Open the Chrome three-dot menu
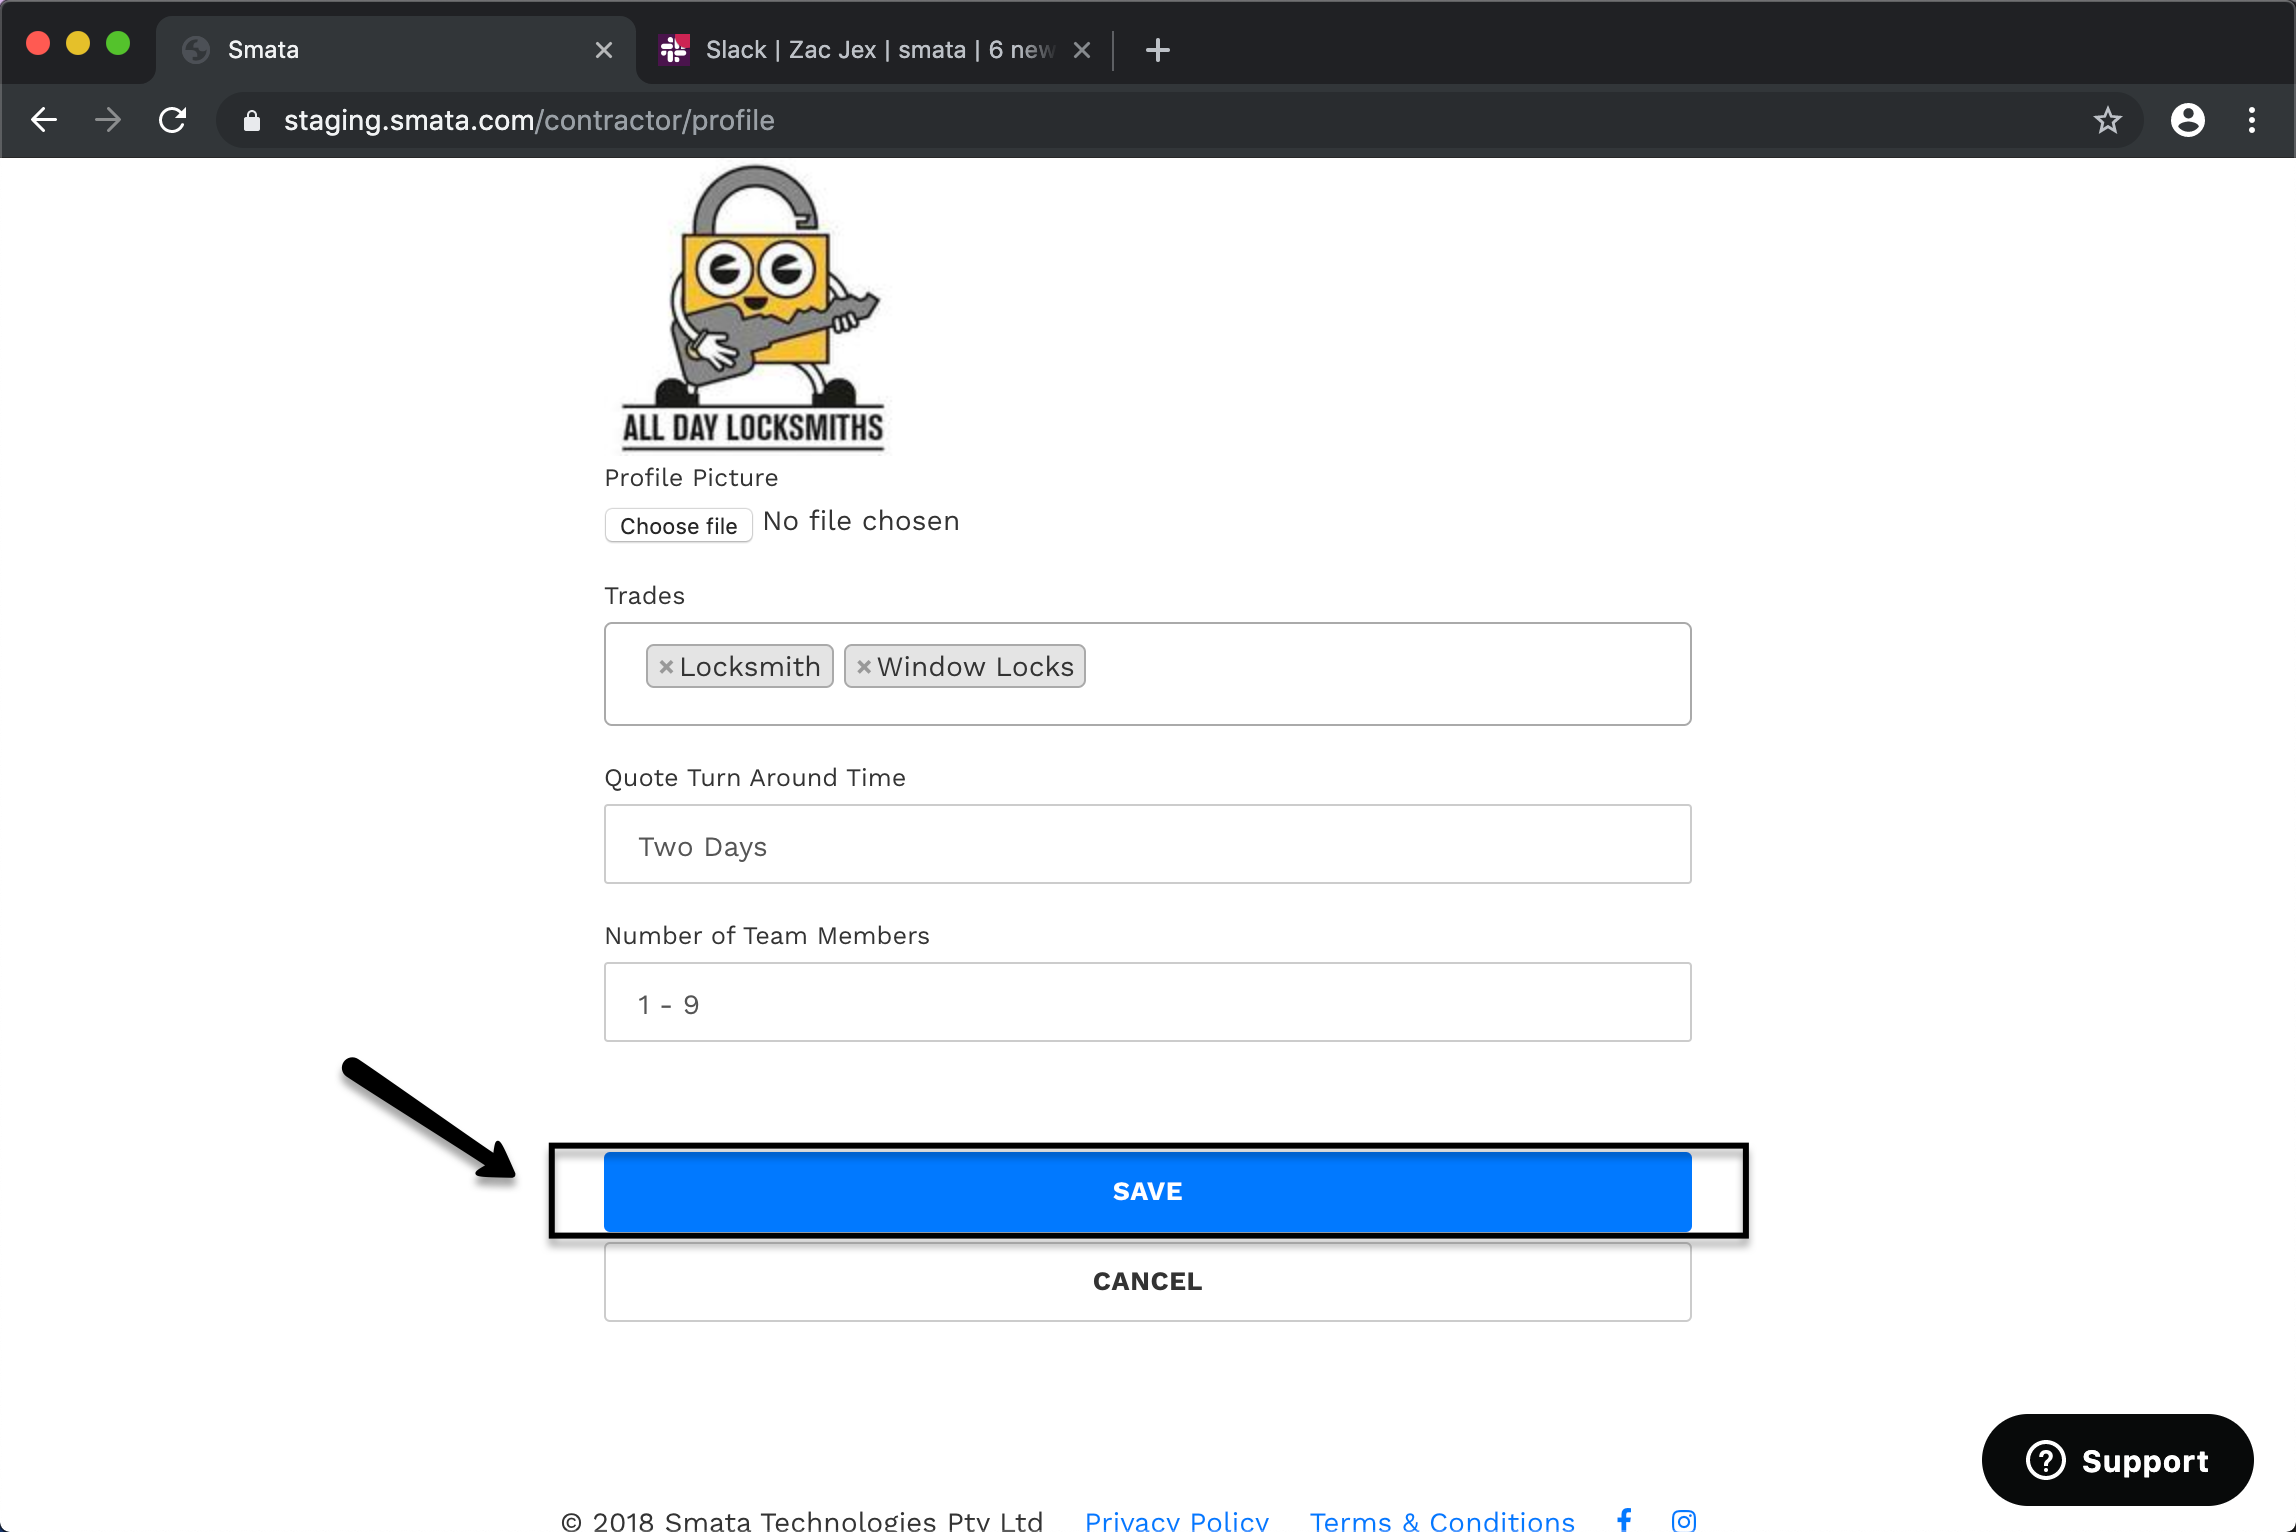 click(2252, 120)
